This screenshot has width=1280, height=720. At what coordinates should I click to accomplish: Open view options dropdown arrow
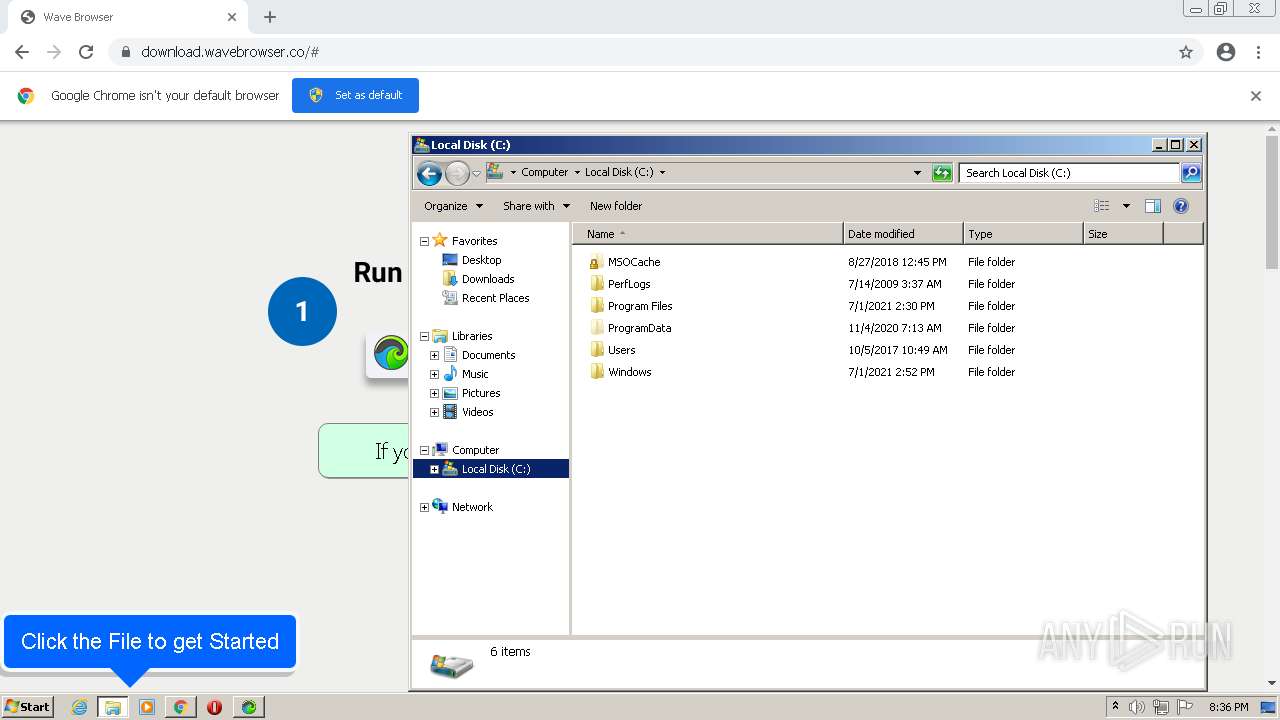[1126, 206]
